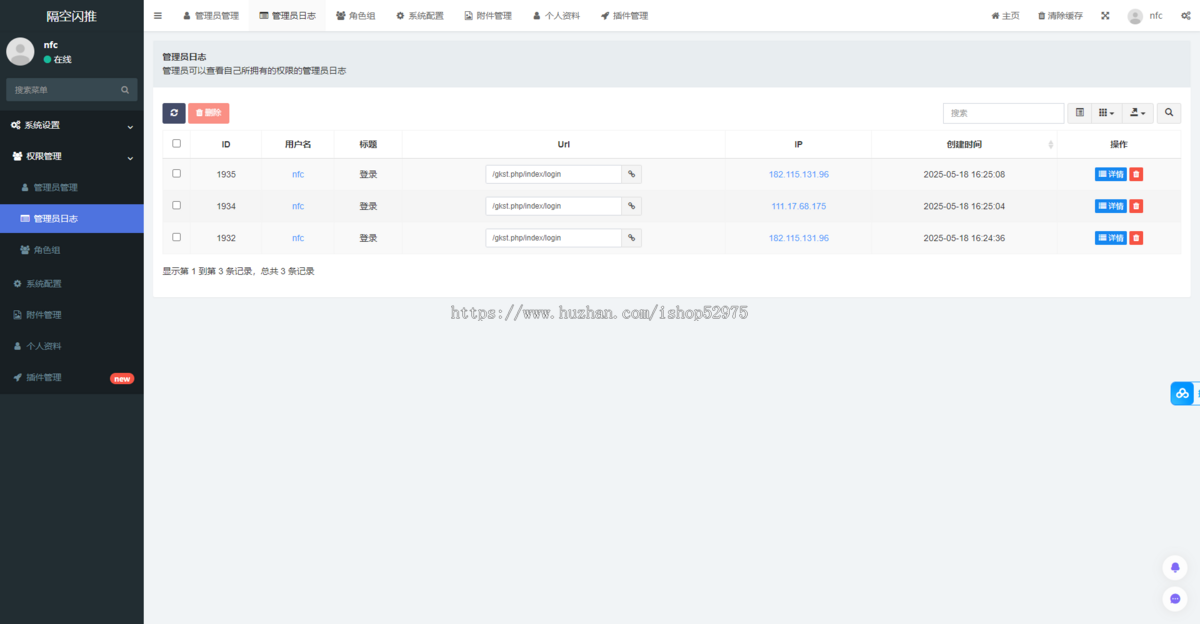
Task: Open the URL link icon for row 1934
Action: pyautogui.click(x=631, y=206)
